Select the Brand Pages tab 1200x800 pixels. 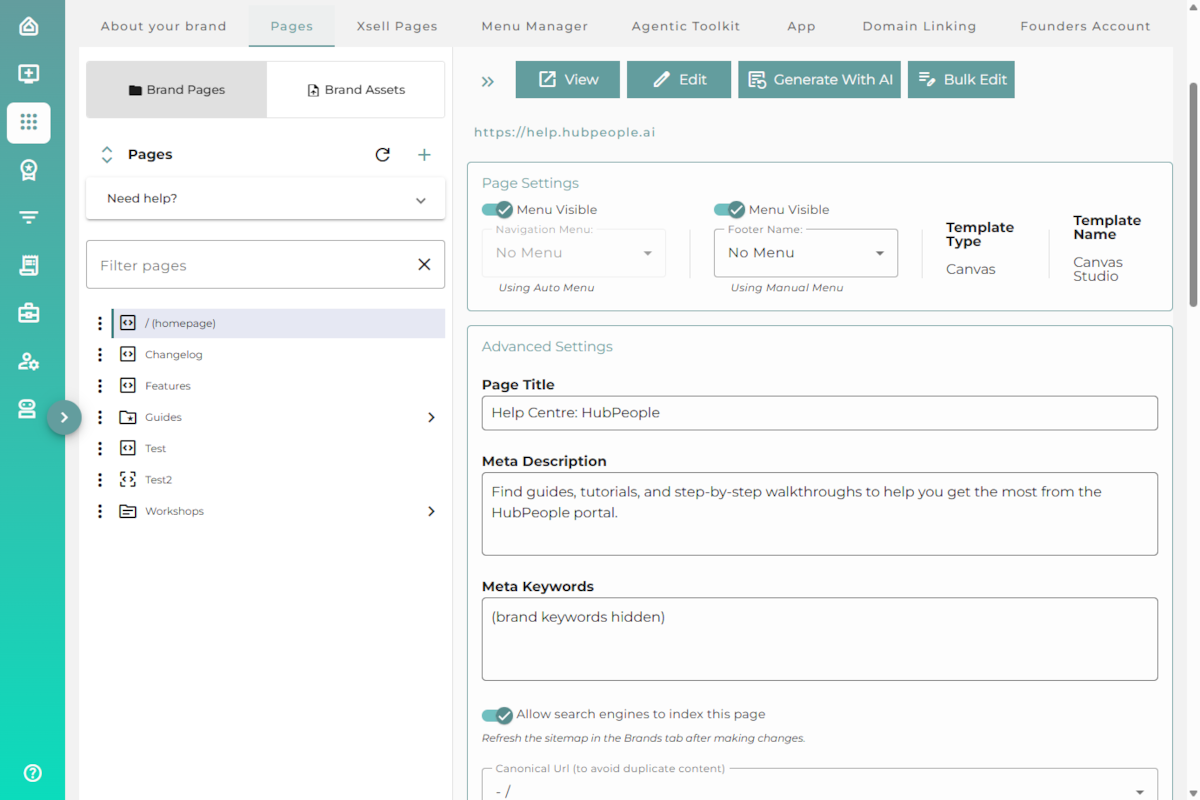(177, 90)
